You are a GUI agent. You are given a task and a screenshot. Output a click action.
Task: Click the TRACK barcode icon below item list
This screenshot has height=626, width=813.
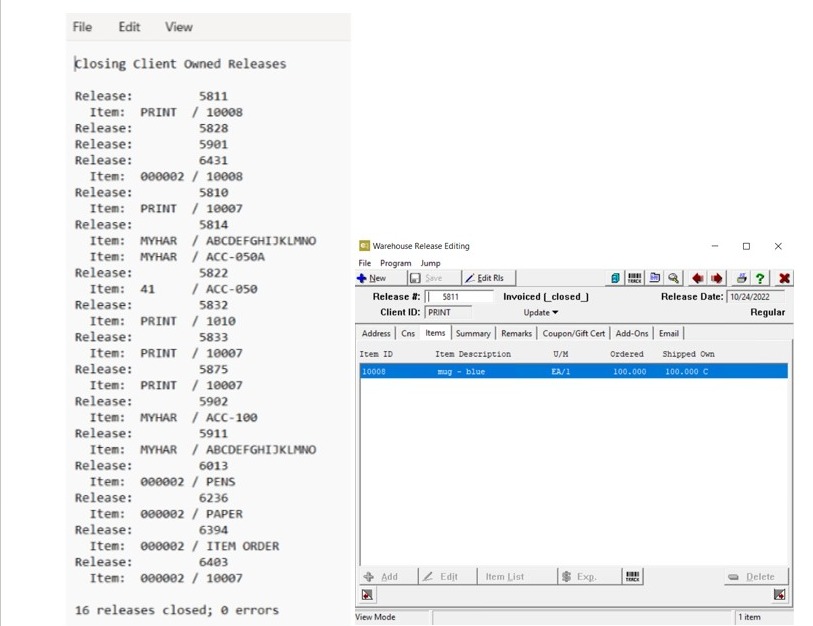tap(633, 576)
